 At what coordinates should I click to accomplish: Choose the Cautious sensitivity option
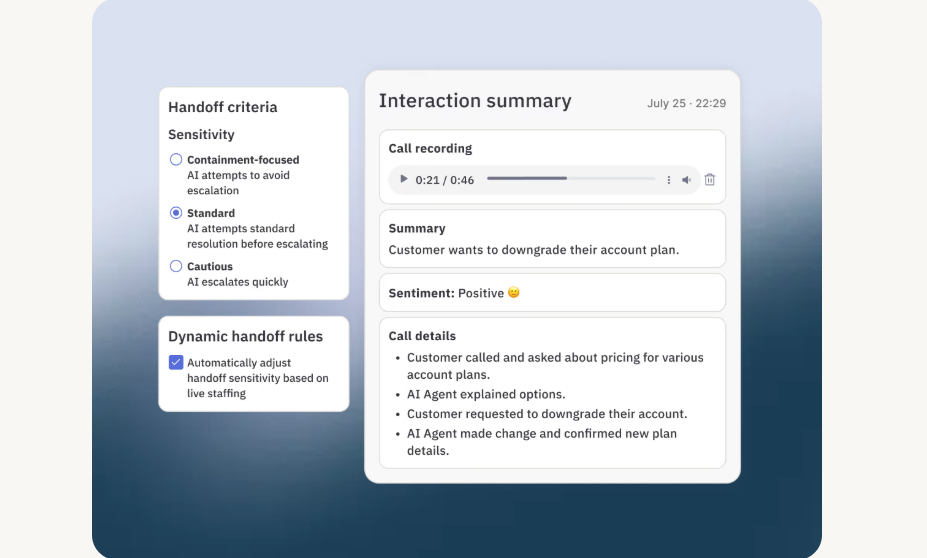click(176, 266)
